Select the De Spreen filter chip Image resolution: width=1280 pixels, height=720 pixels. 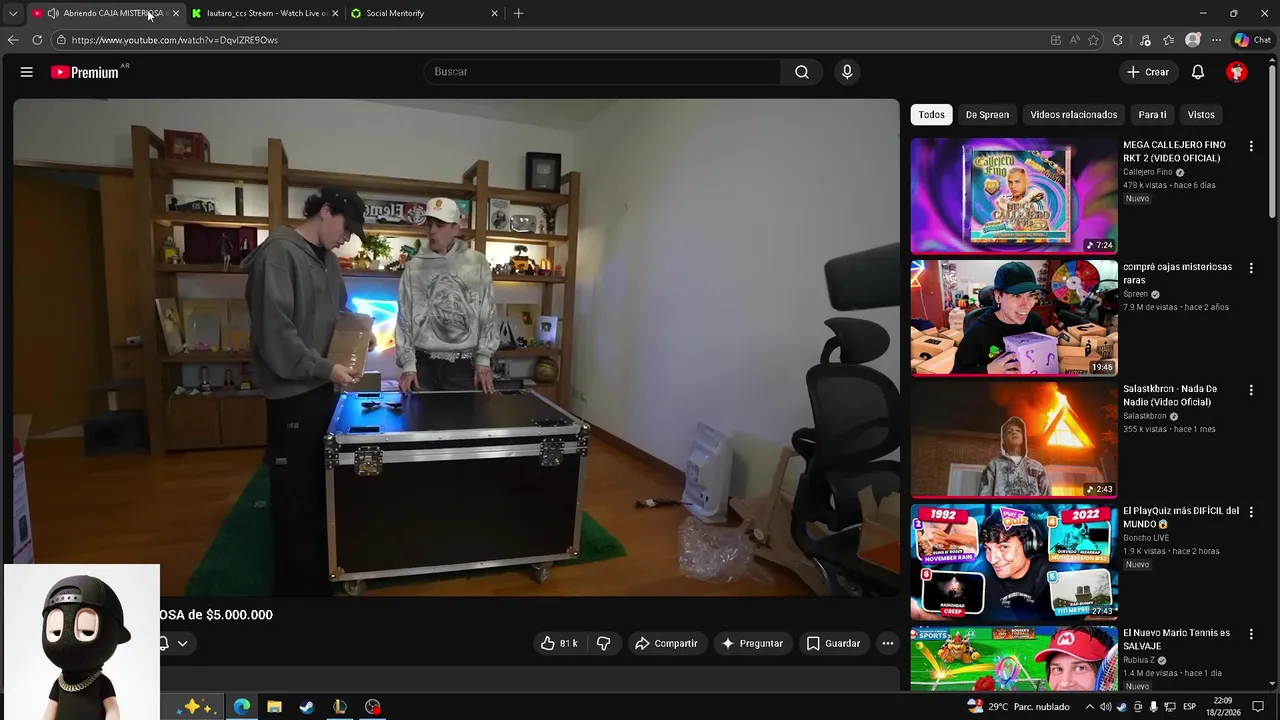pos(987,115)
